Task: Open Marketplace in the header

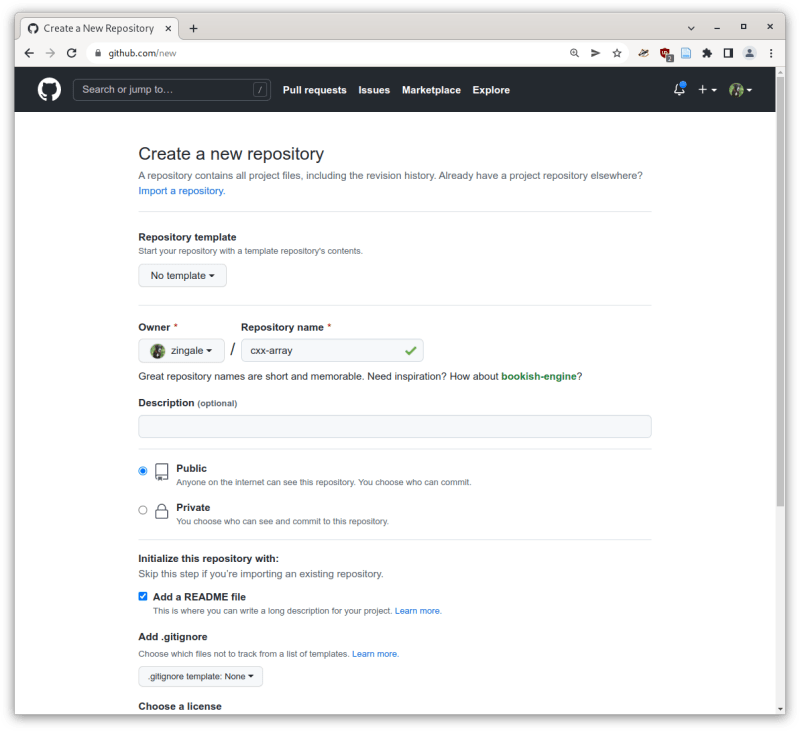Action: [x=431, y=90]
